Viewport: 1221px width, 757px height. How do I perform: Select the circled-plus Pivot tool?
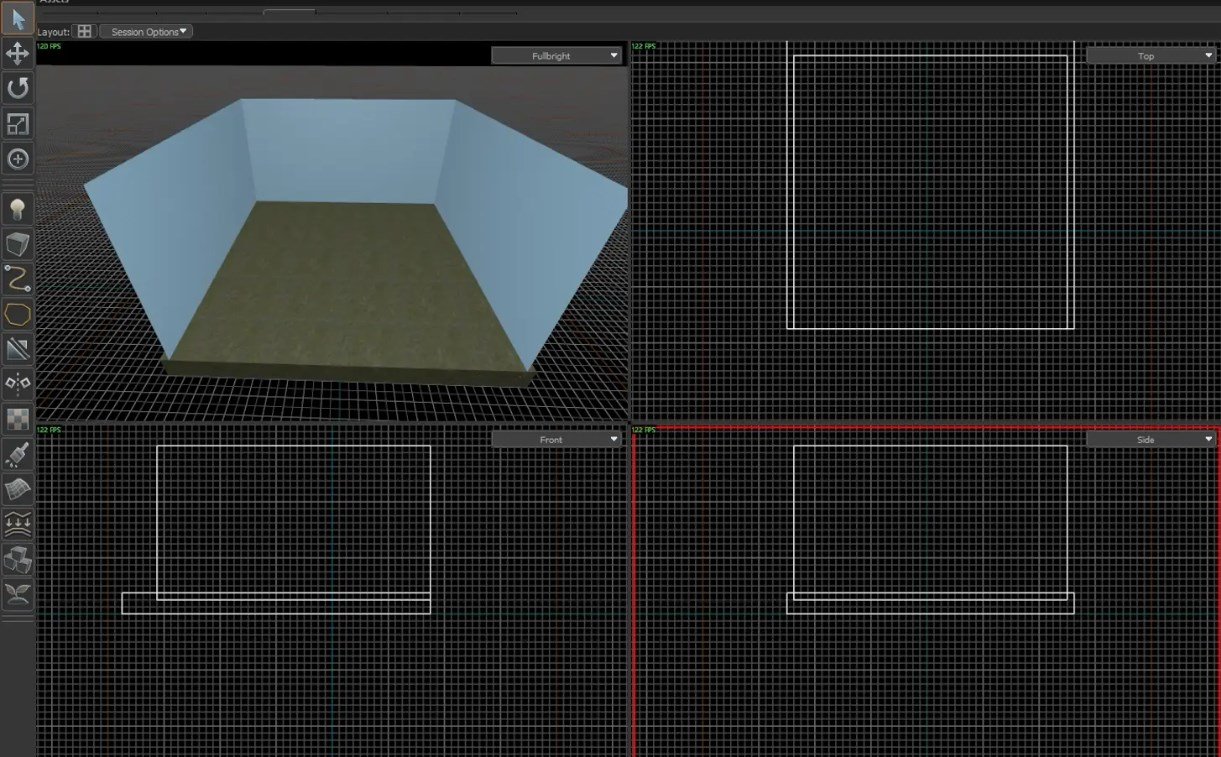[18, 159]
